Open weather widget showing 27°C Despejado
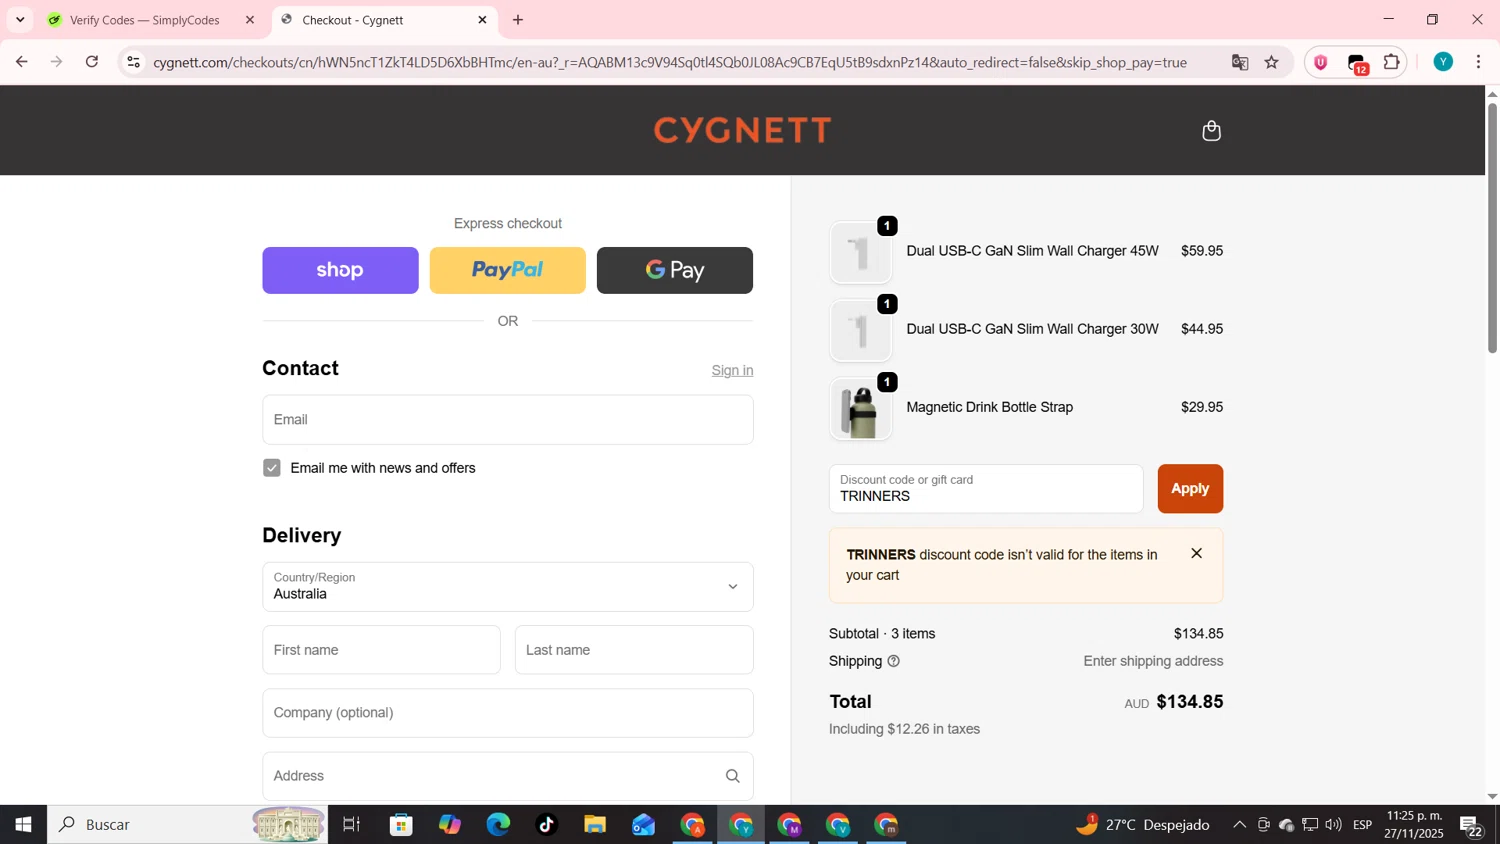 click(x=1142, y=825)
